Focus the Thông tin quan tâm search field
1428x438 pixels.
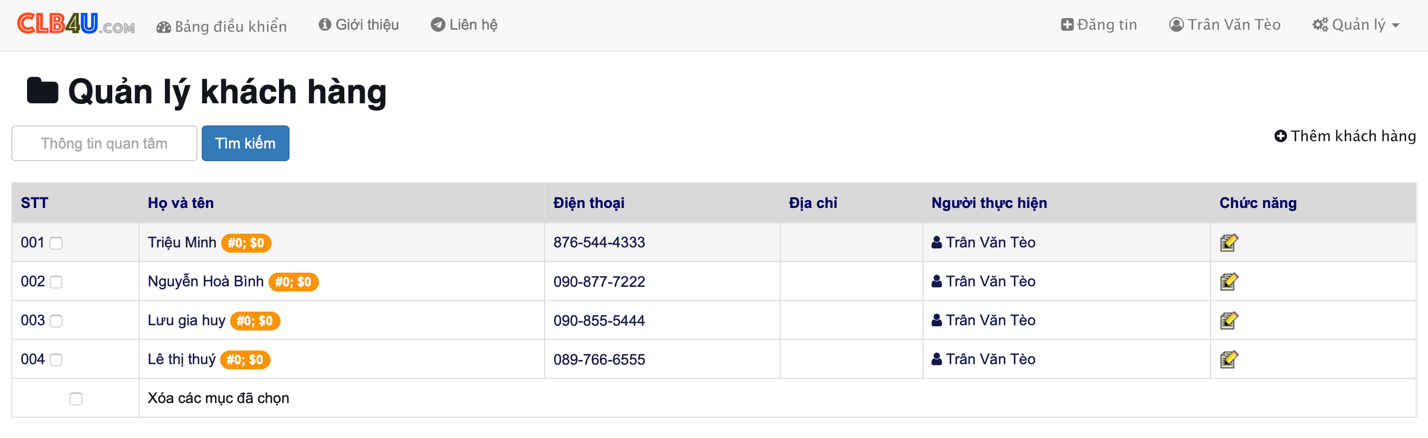click(x=104, y=143)
